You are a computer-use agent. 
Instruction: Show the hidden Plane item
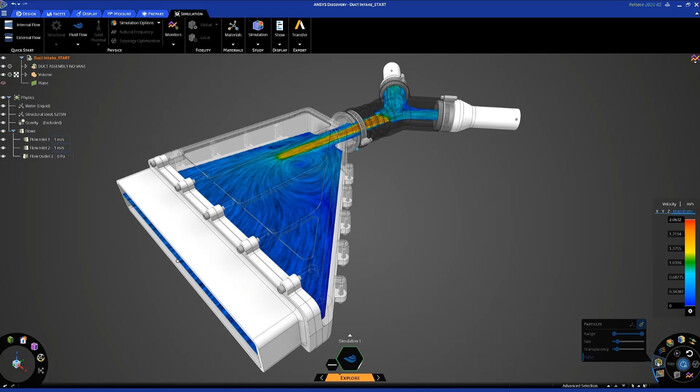click(x=3, y=83)
